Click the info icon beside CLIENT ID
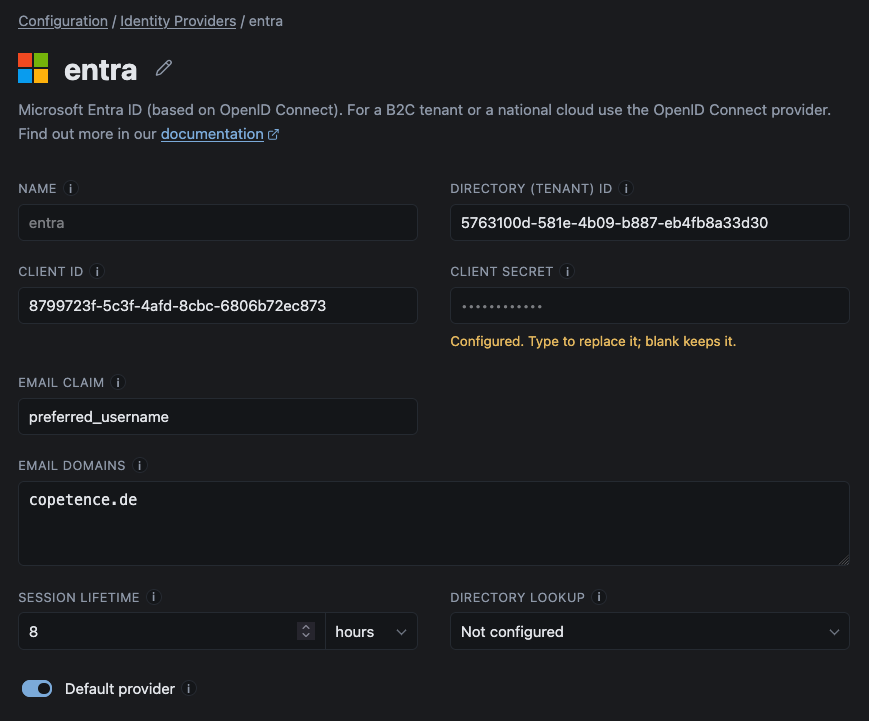869x721 pixels. click(97, 272)
